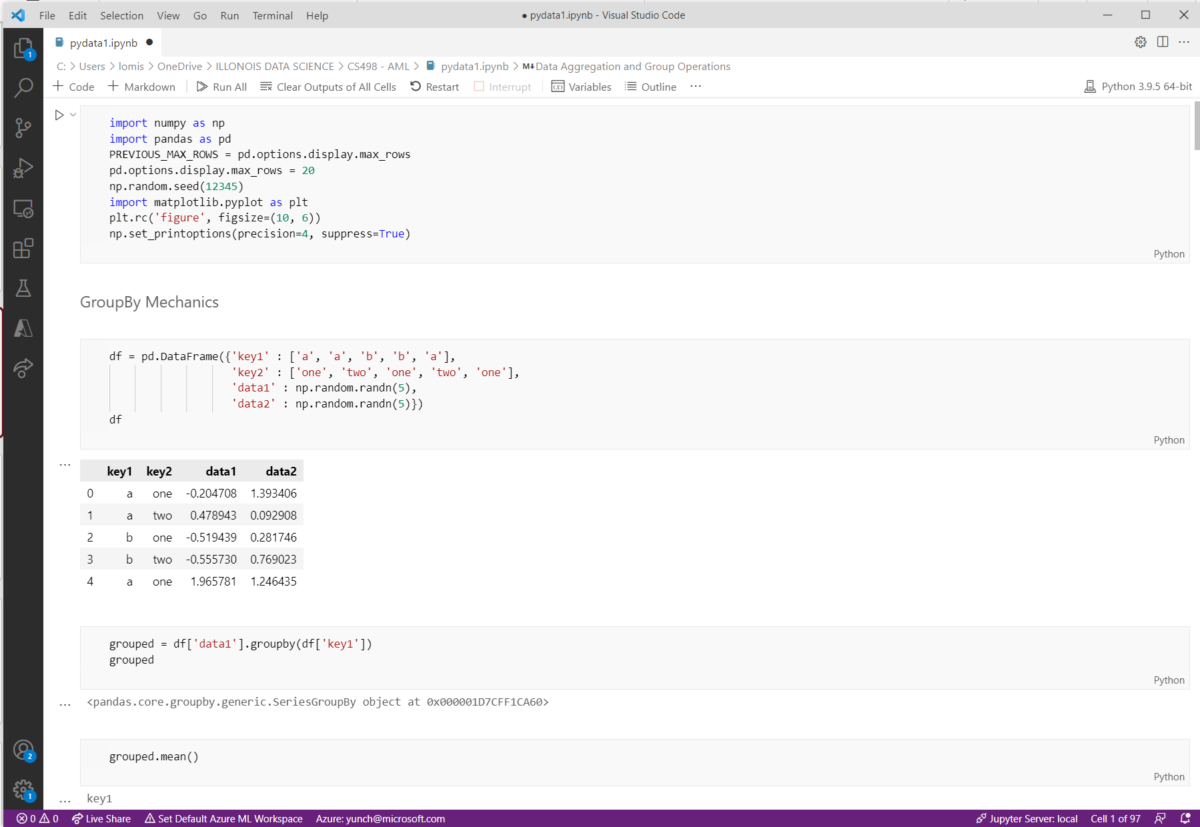
Task: Interrupt the running kernel
Action: coord(502,86)
